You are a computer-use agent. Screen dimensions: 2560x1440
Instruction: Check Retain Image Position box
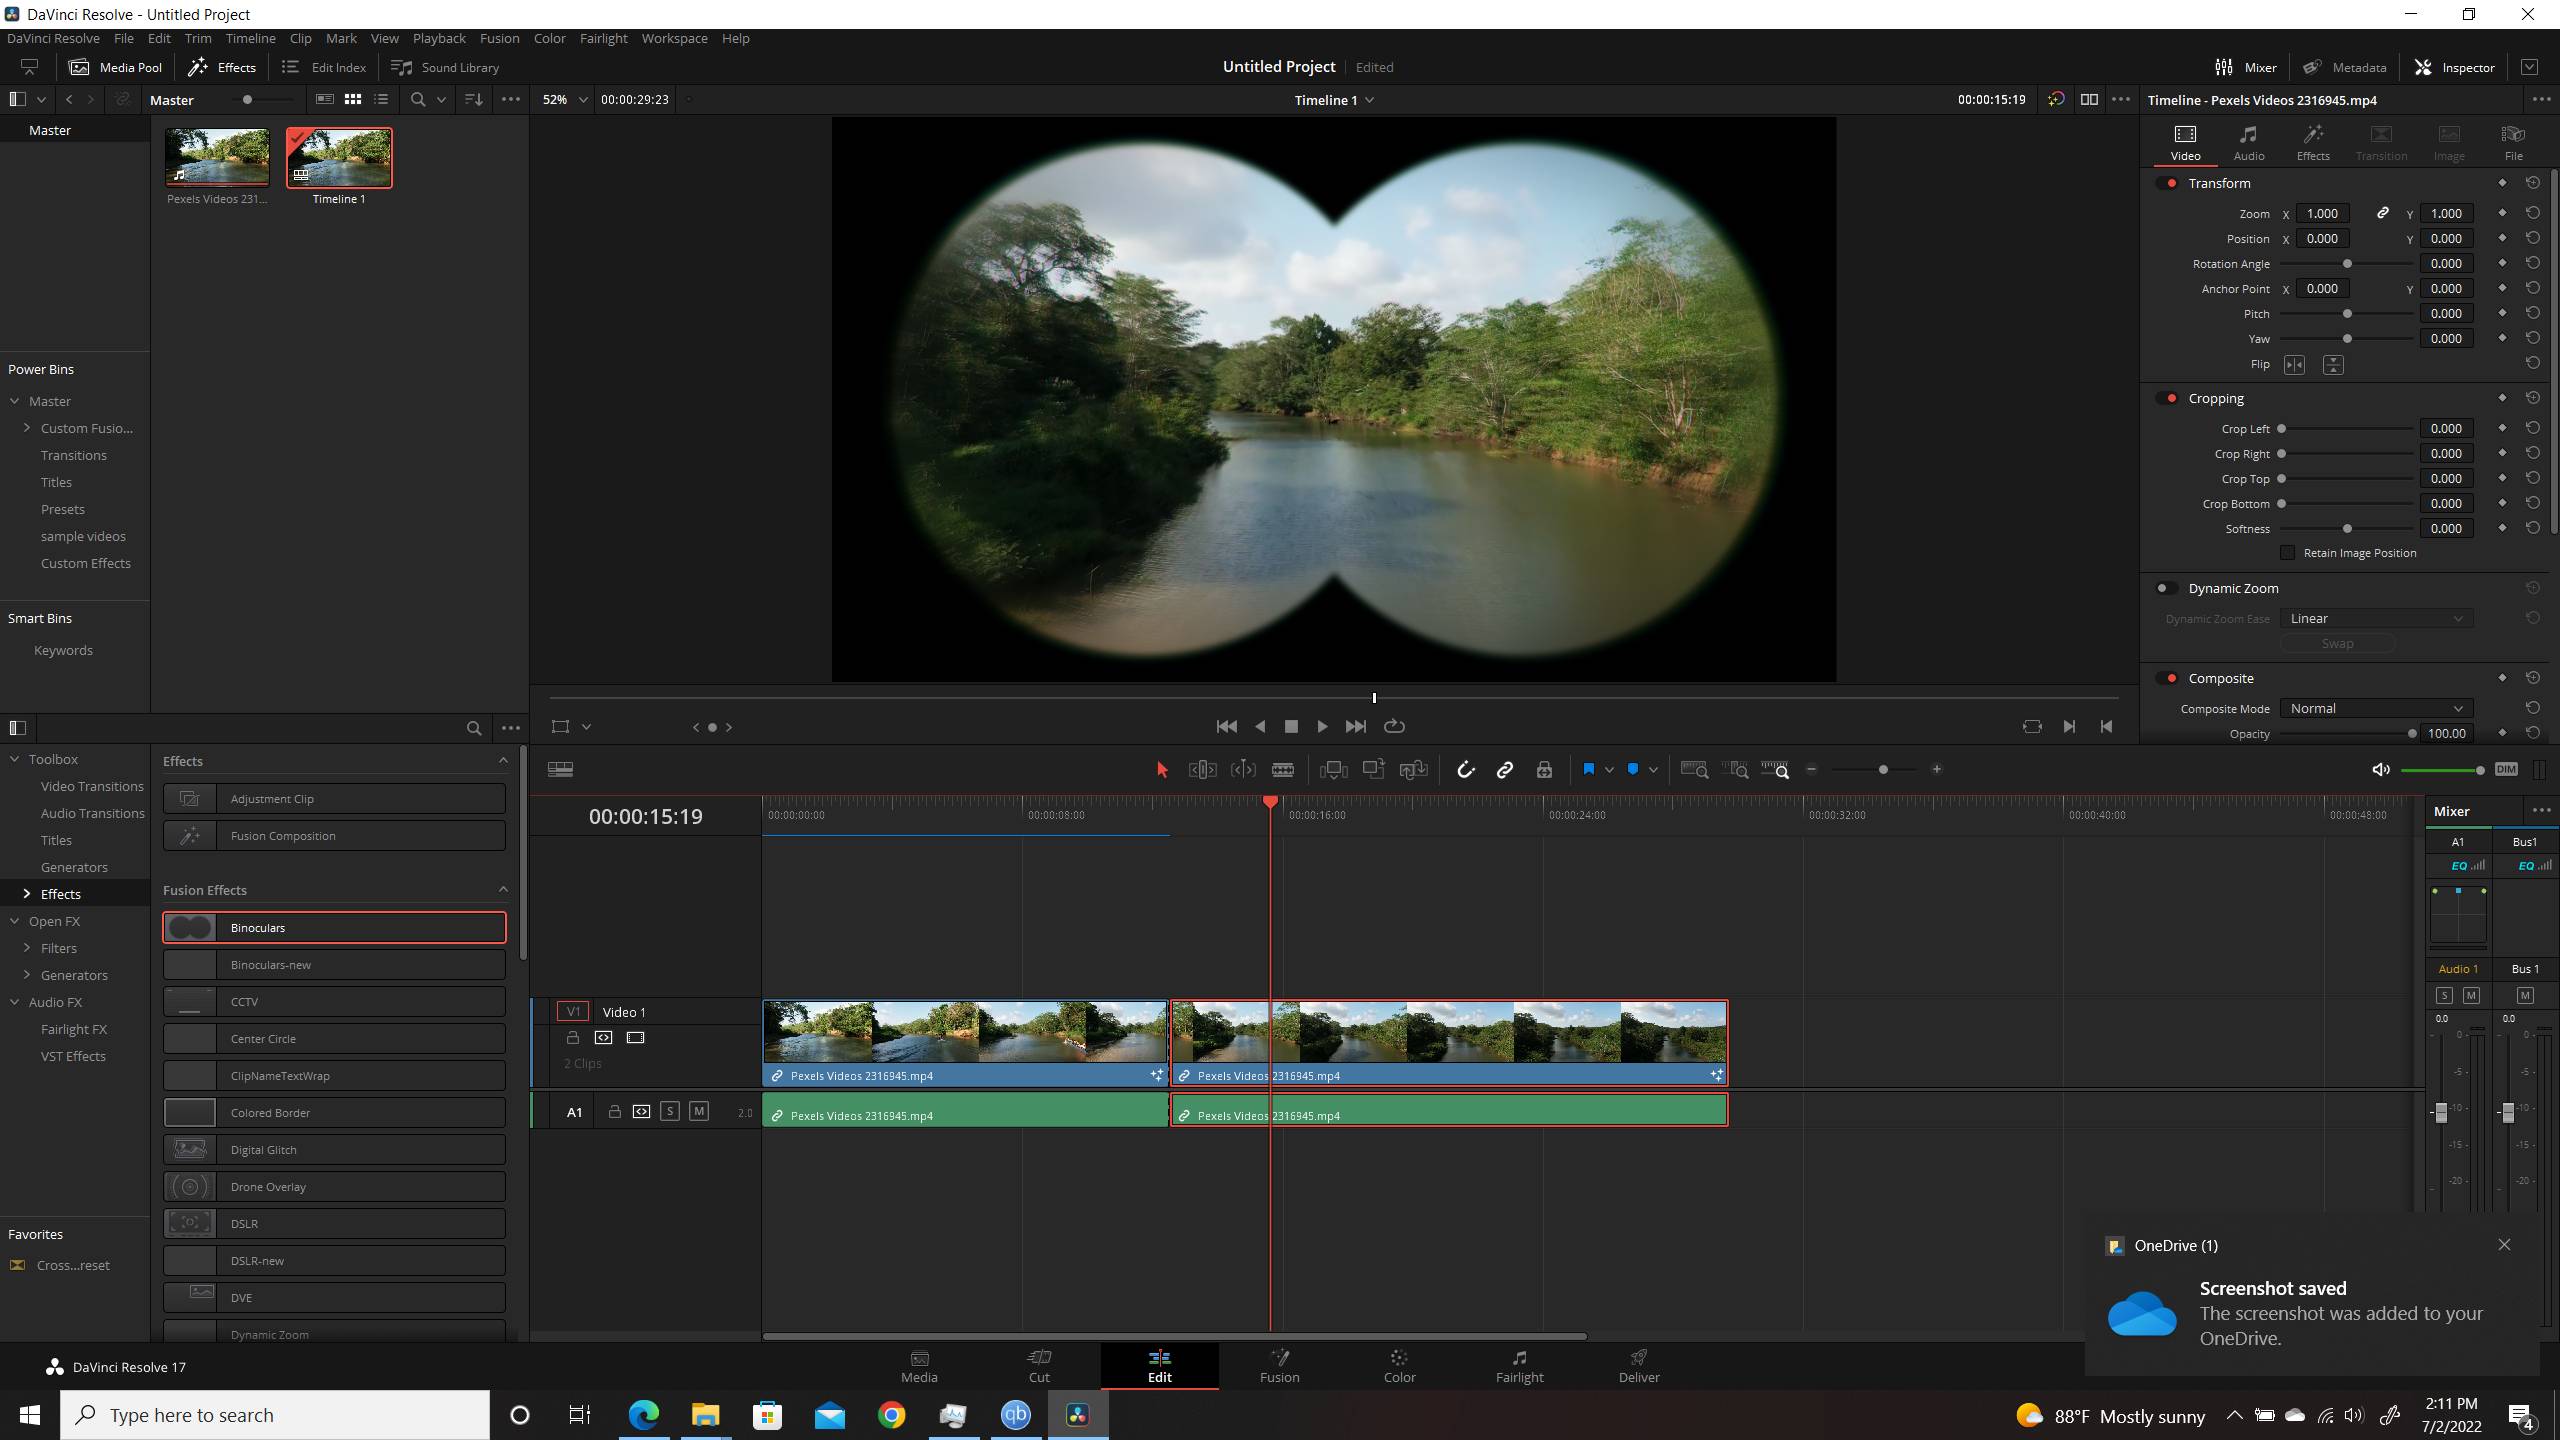click(2287, 553)
